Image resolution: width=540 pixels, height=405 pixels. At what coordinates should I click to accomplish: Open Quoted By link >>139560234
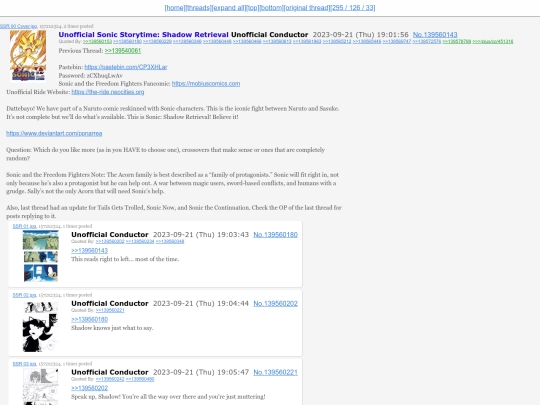140,241
